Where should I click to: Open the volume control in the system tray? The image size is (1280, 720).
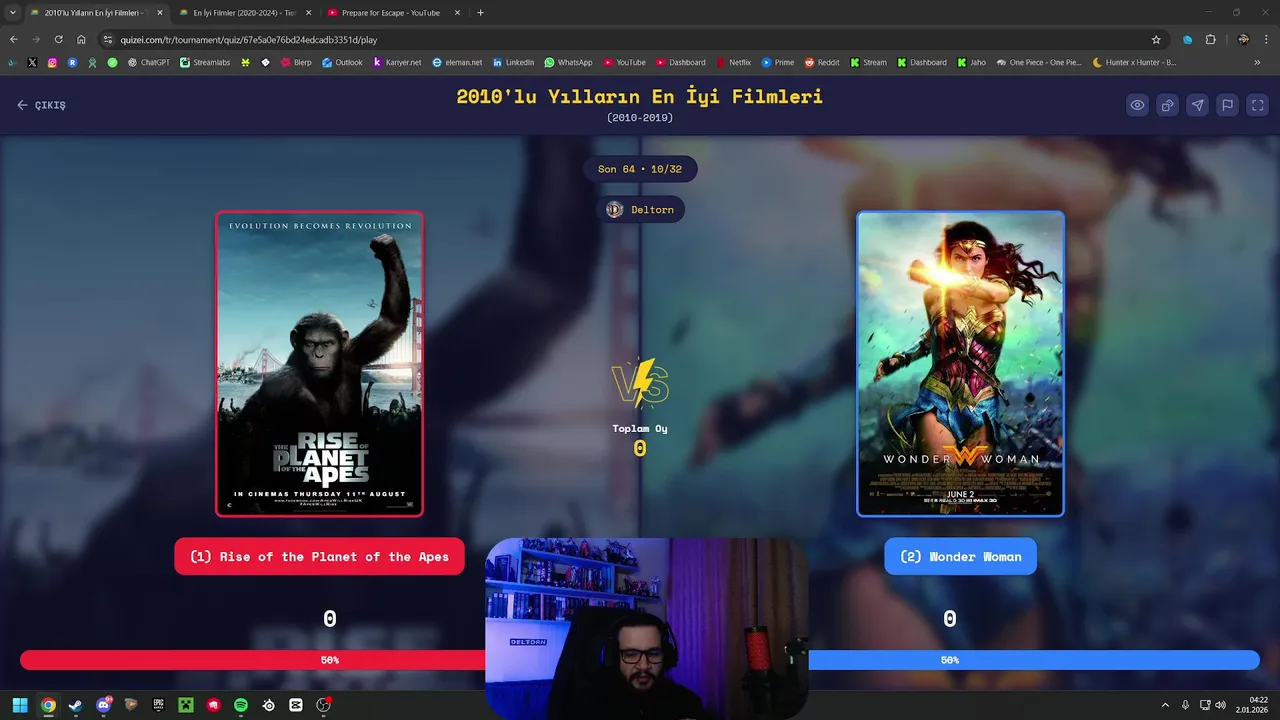click(1220, 705)
